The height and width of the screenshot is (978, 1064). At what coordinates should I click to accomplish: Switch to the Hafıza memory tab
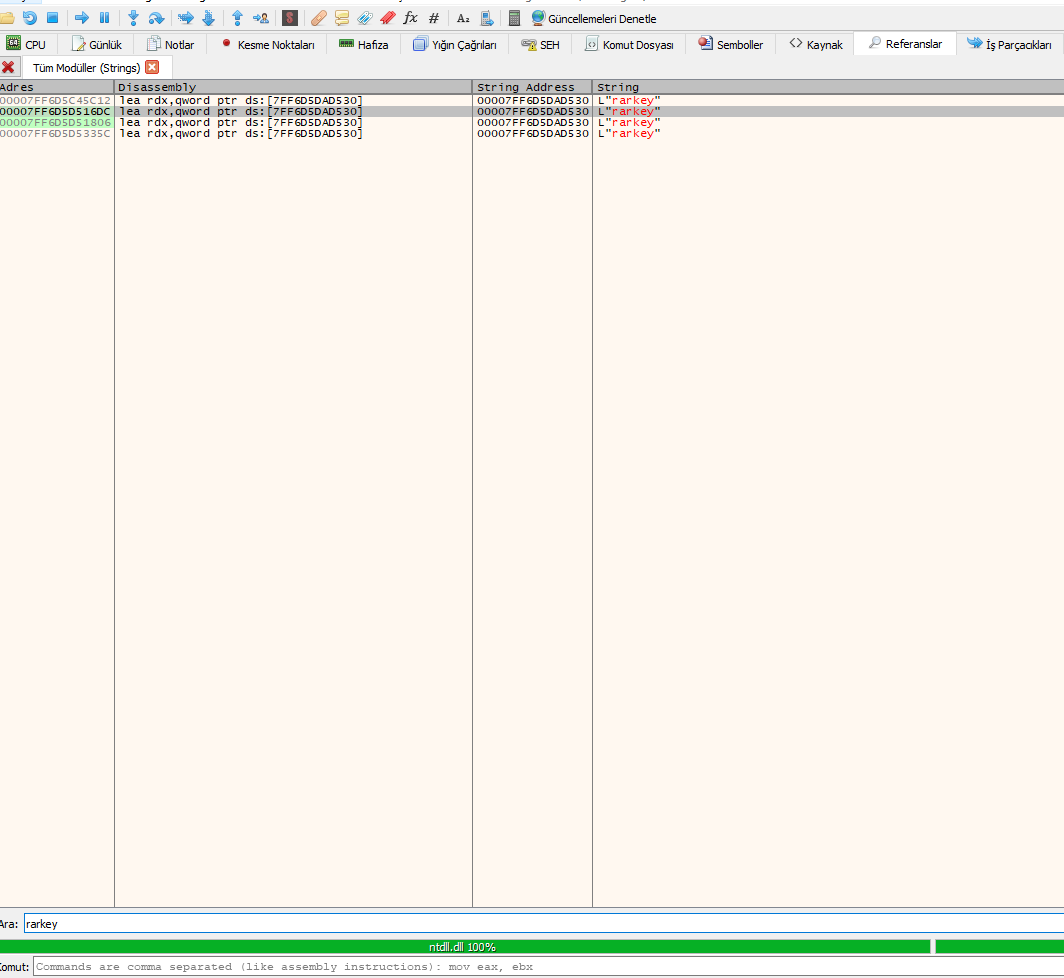tap(364, 44)
